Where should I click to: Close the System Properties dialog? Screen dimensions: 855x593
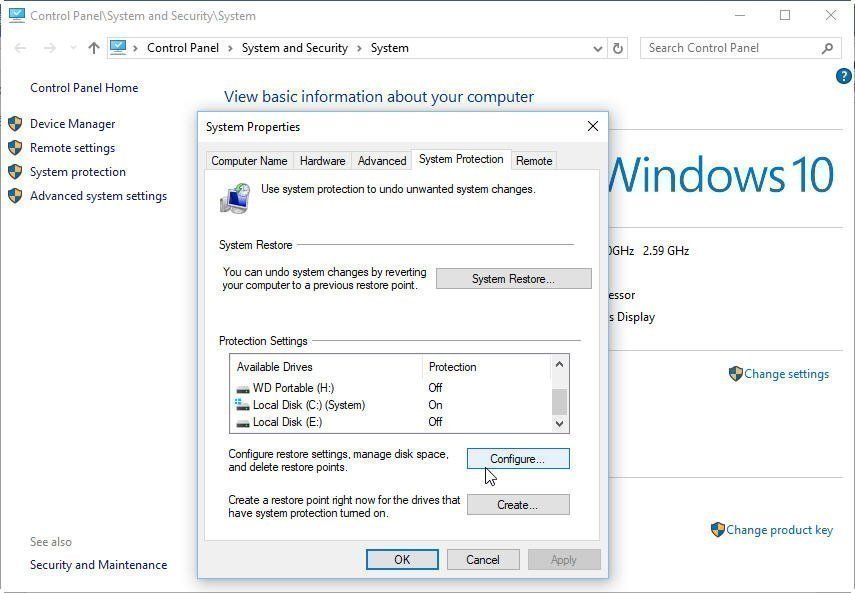(x=593, y=126)
